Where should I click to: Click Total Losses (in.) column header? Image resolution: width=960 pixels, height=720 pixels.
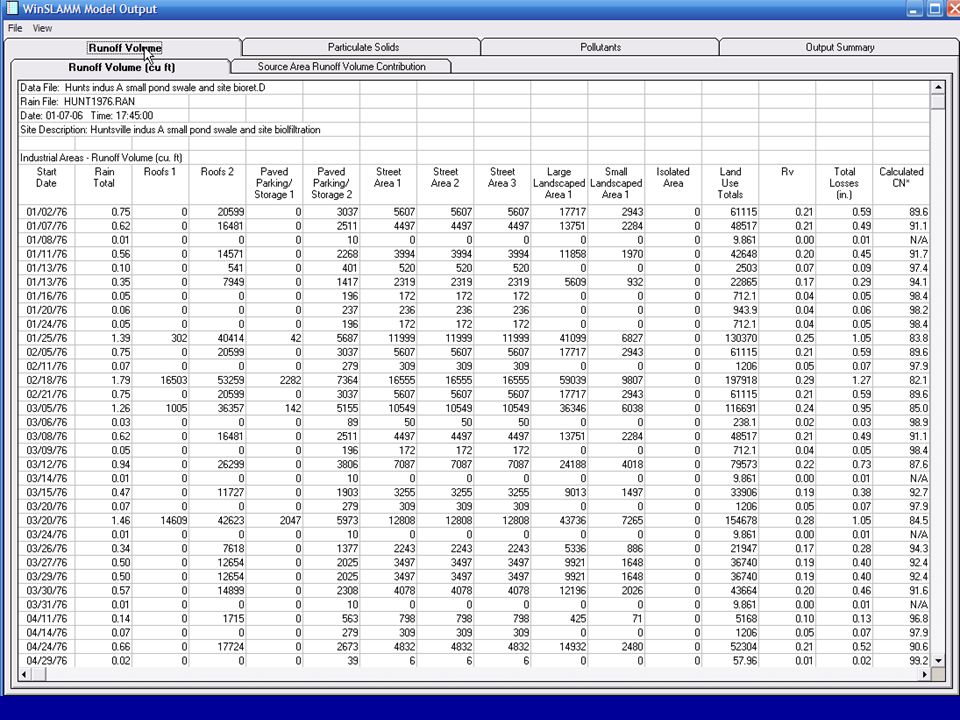[844, 183]
